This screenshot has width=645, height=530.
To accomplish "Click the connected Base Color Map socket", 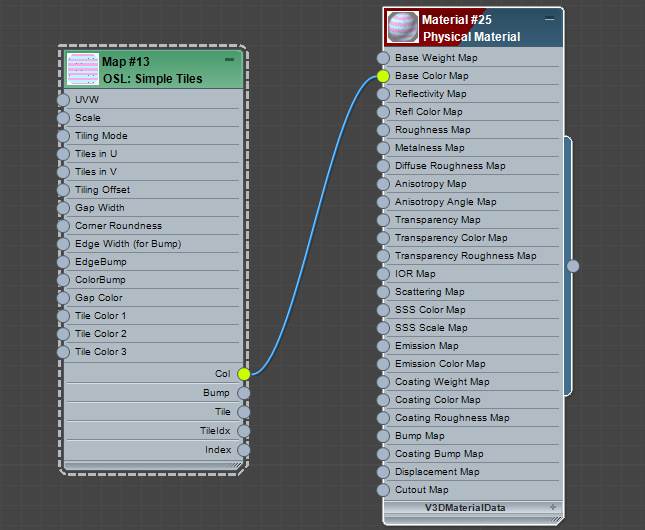I will pyautogui.click(x=383, y=76).
